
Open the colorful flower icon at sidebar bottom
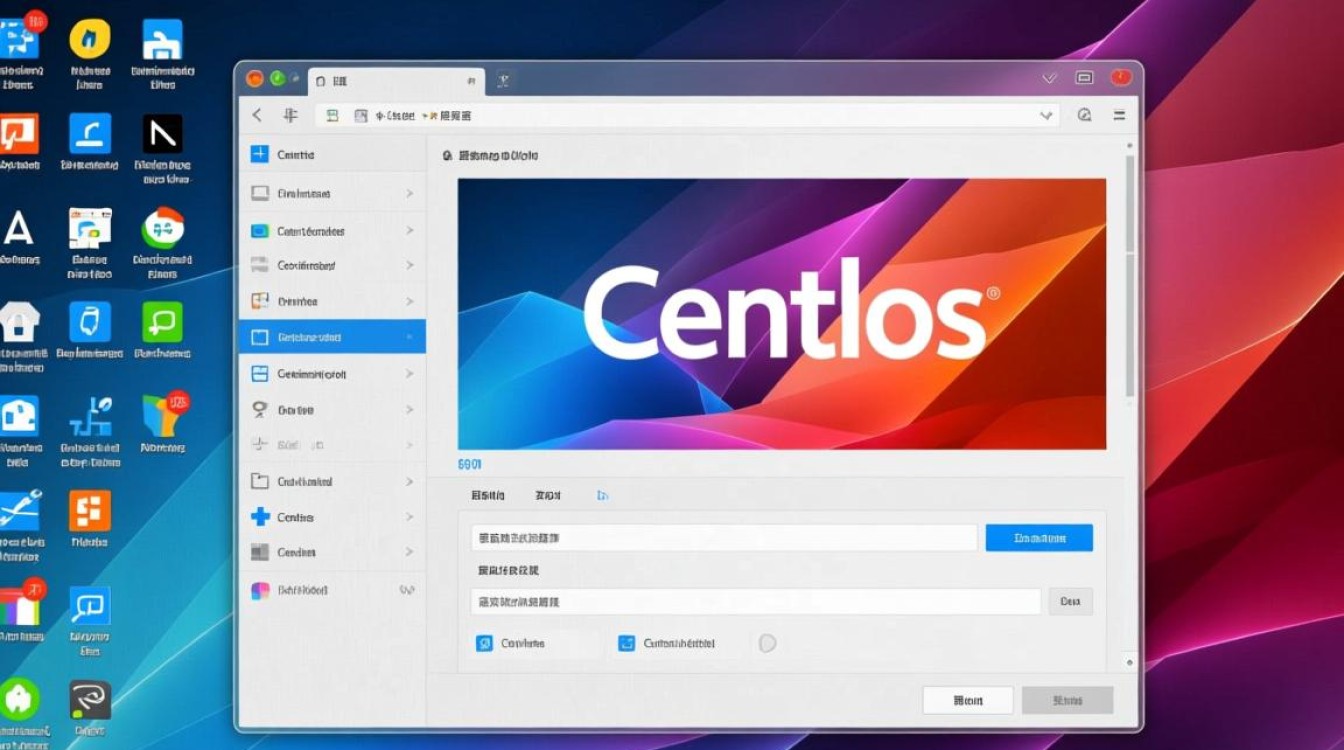click(x=259, y=590)
